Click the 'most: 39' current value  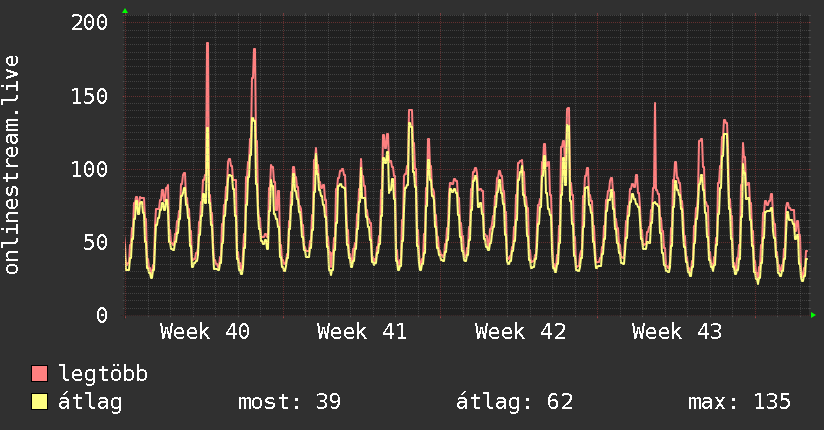290,402
